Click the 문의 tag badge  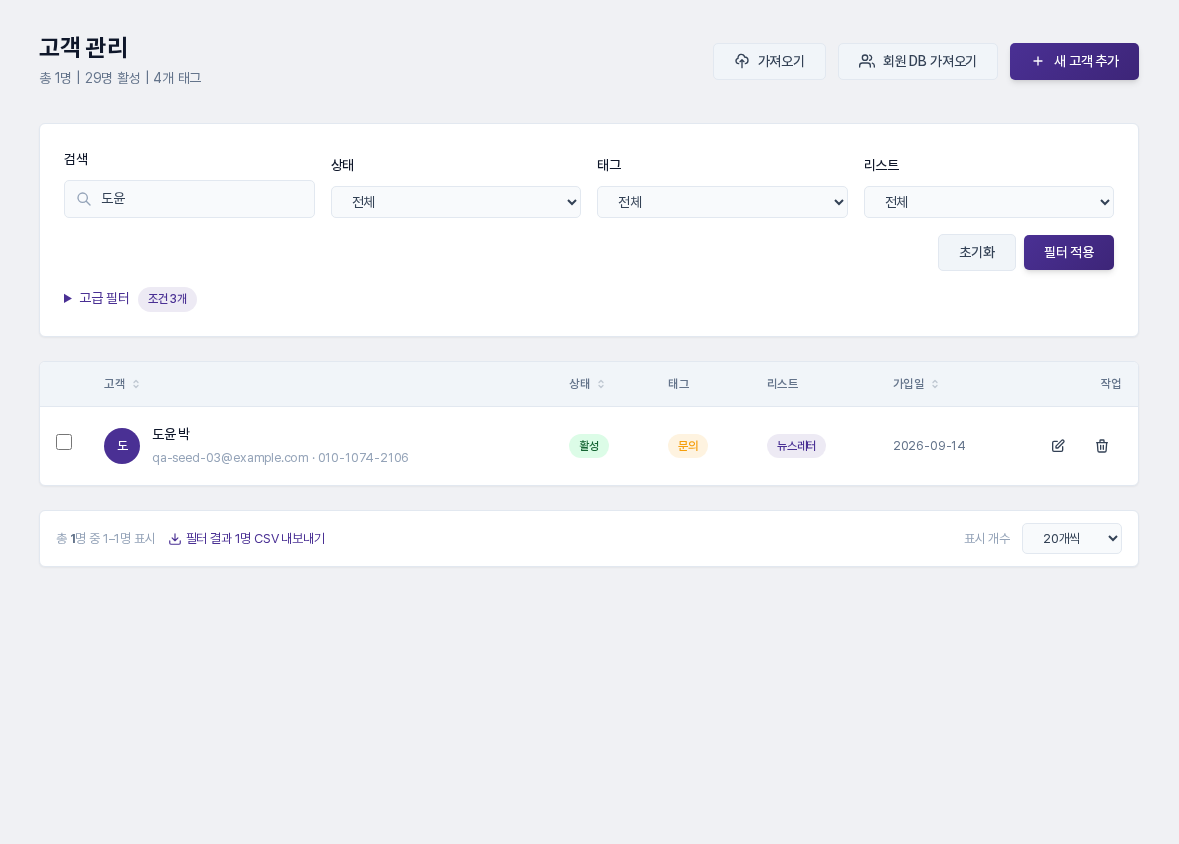688,446
